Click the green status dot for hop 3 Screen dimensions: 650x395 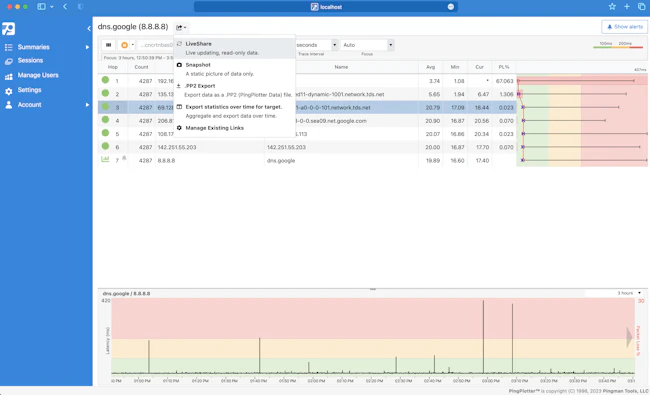pyautogui.click(x=105, y=107)
